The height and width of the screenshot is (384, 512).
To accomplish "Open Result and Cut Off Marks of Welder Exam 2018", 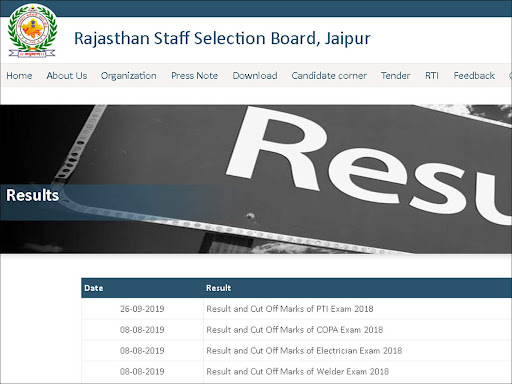I will pos(298,371).
